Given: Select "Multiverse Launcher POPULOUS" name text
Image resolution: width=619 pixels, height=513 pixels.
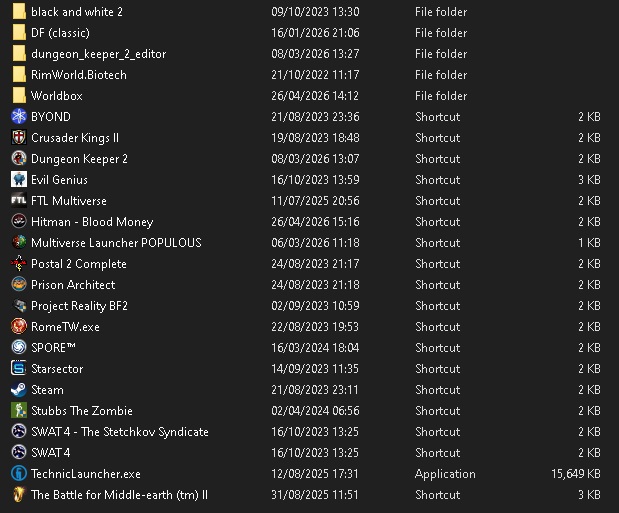Looking at the screenshot, I should tap(116, 242).
